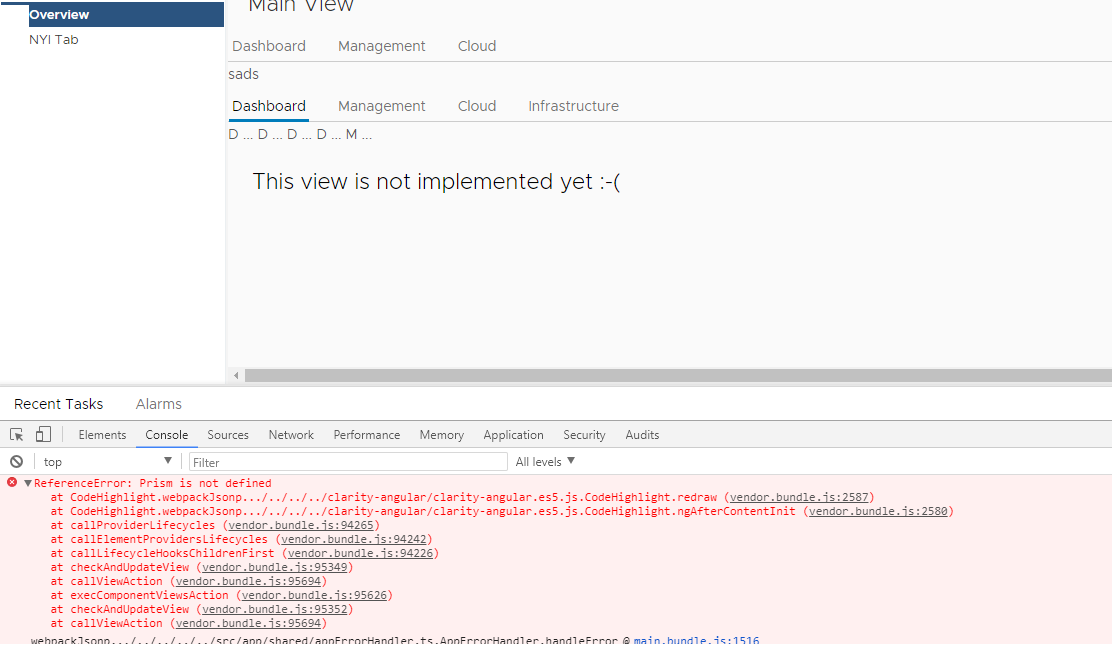Expand the ReferenceError stack trace arrow
The image size is (1112, 668).
26,483
